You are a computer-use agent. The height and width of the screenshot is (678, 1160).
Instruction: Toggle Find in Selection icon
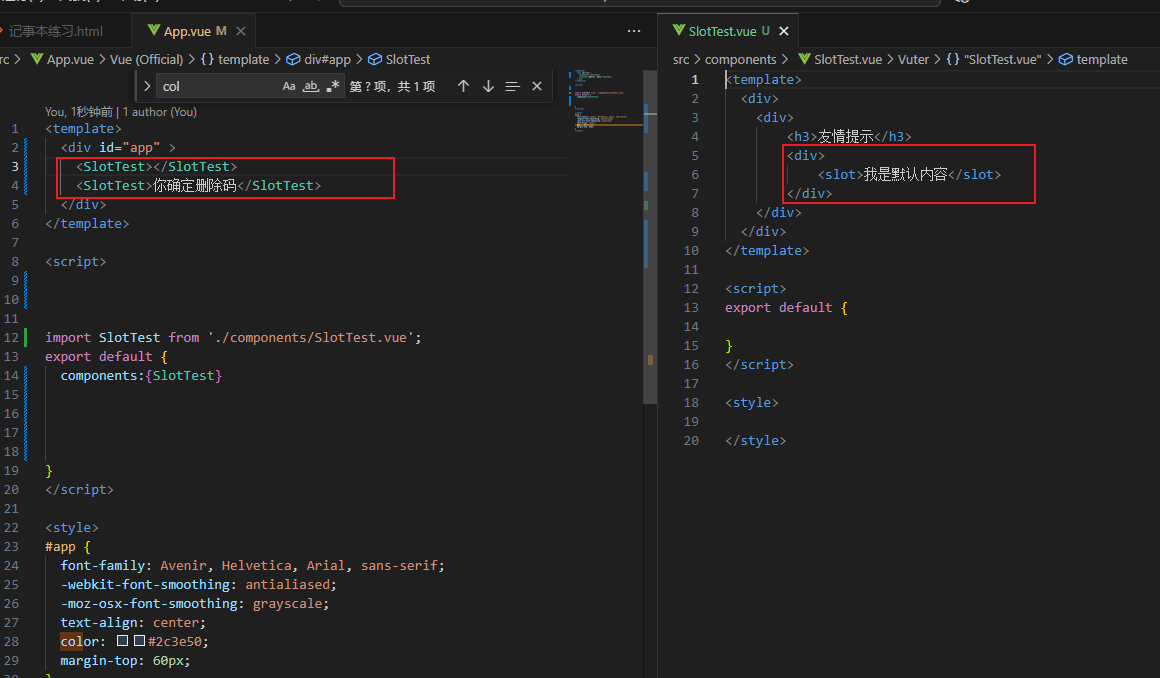[x=513, y=87]
